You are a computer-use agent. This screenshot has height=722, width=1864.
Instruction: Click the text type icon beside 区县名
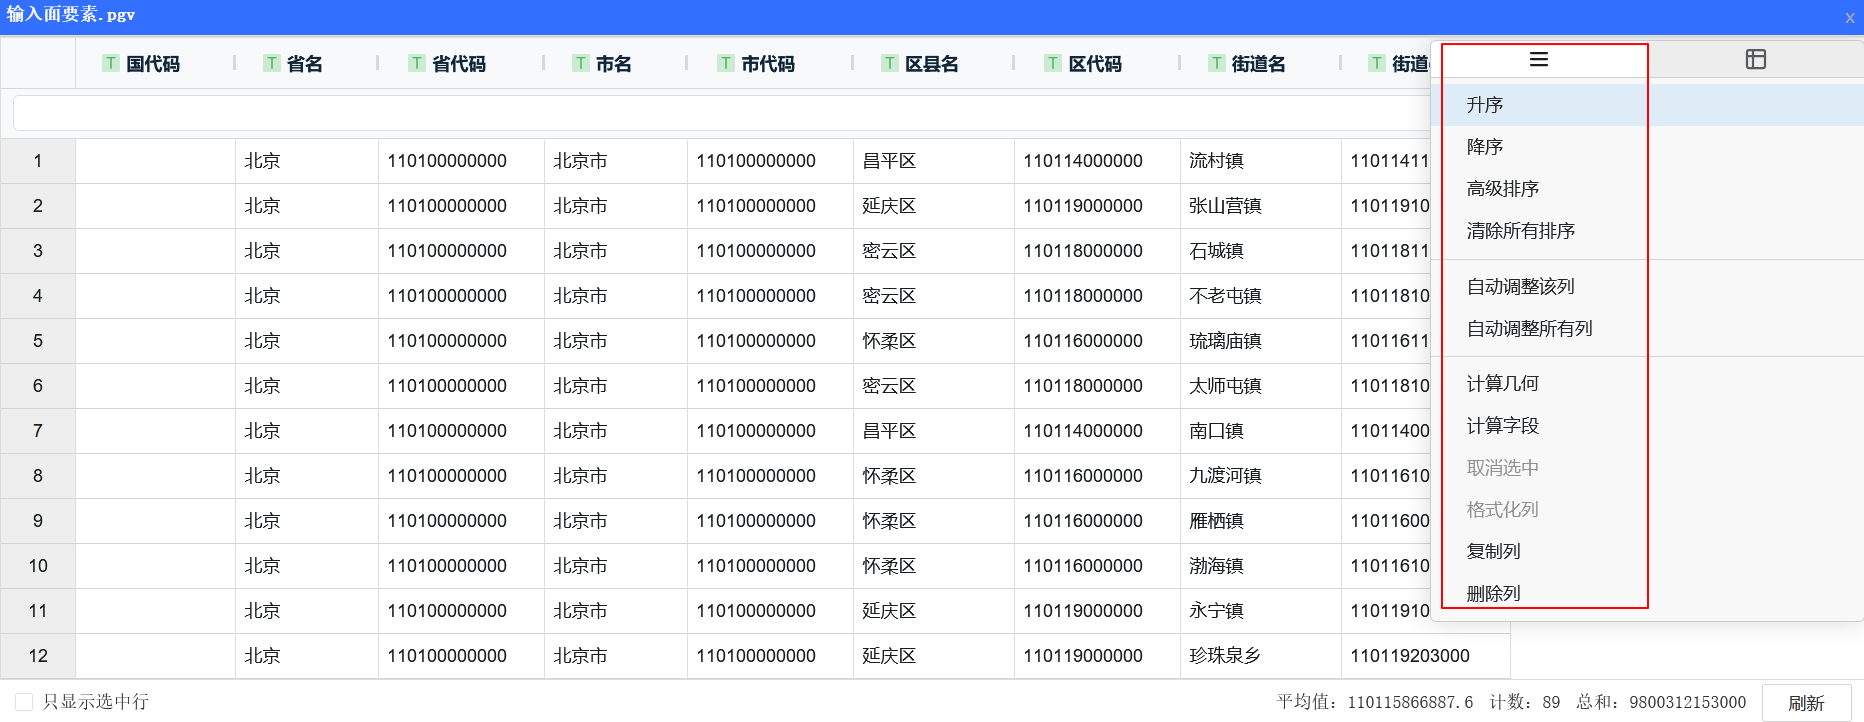[x=889, y=64]
